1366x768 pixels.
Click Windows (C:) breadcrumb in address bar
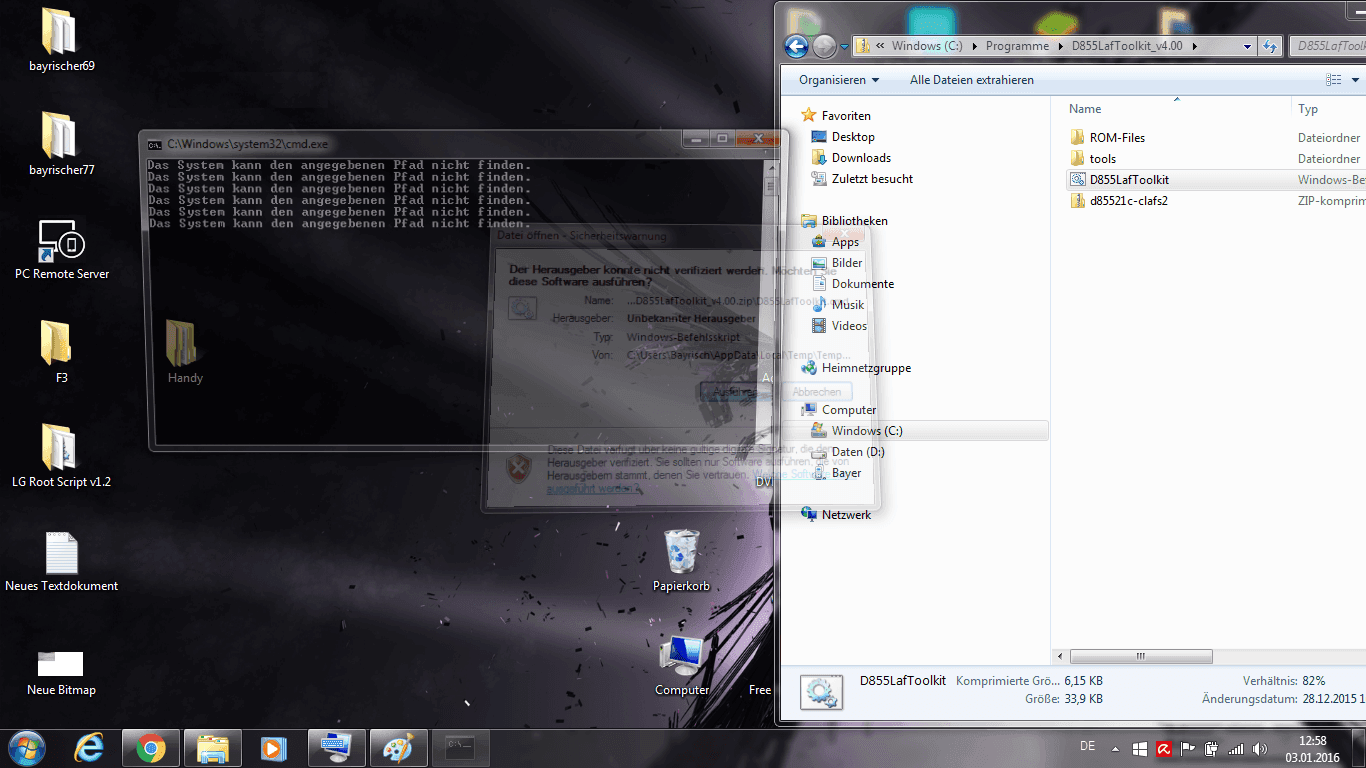(x=927, y=46)
